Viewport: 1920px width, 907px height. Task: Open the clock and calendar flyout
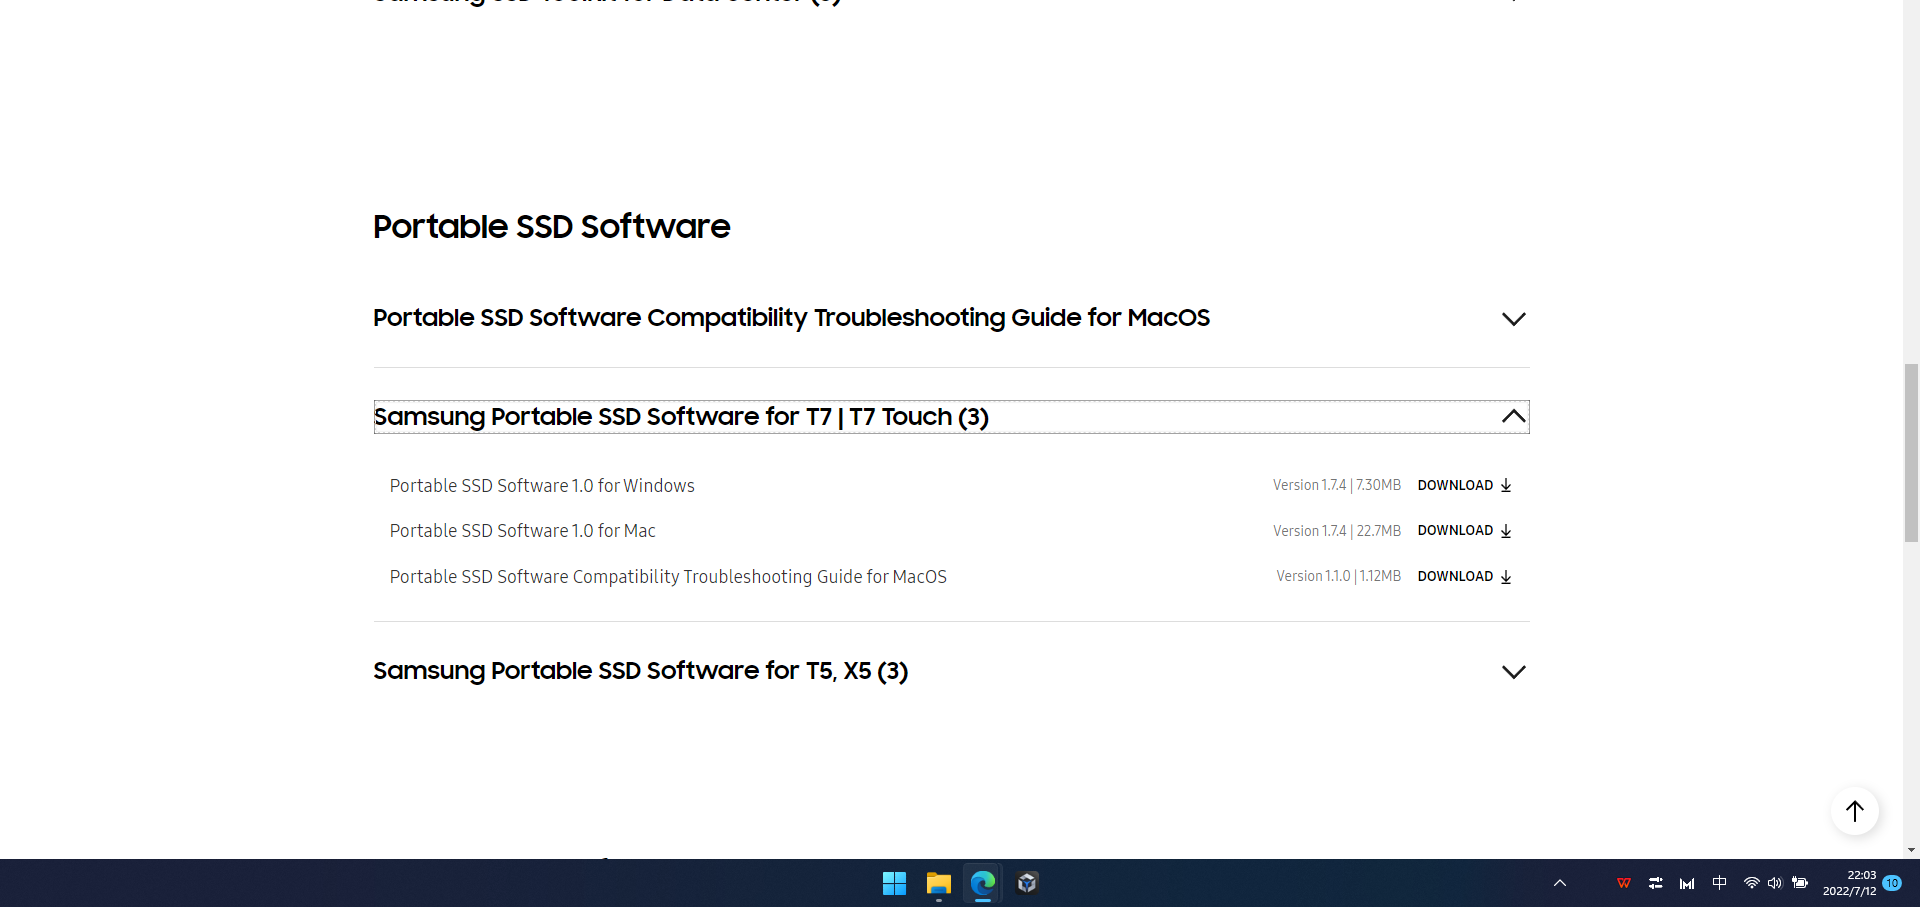pos(1849,883)
